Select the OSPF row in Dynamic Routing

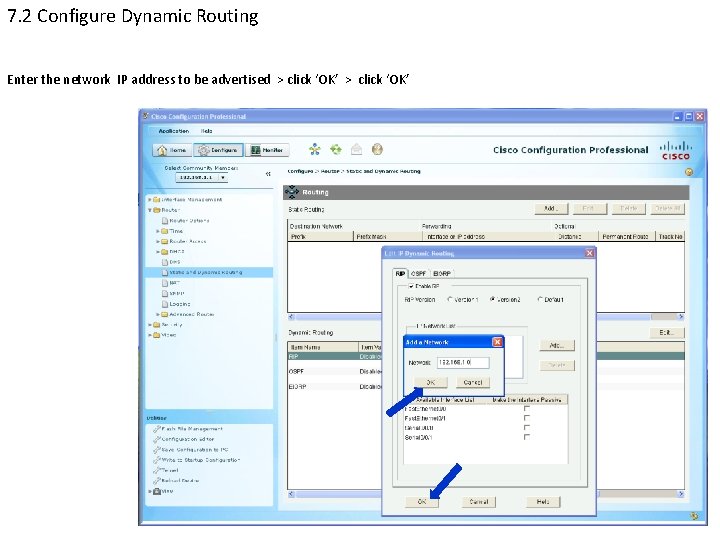pyautogui.click(x=335, y=371)
